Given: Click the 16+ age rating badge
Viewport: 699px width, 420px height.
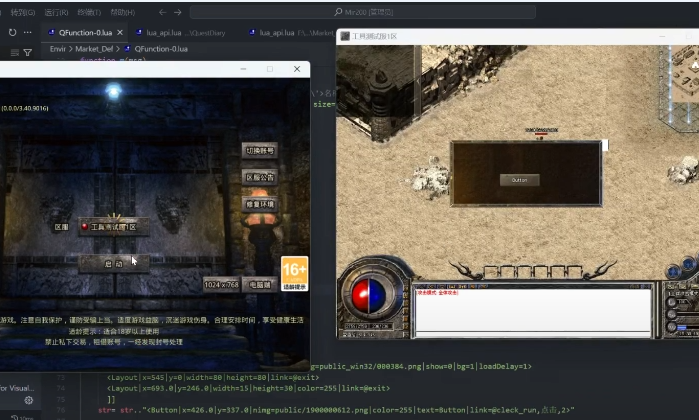Looking at the screenshot, I should coord(294,273).
